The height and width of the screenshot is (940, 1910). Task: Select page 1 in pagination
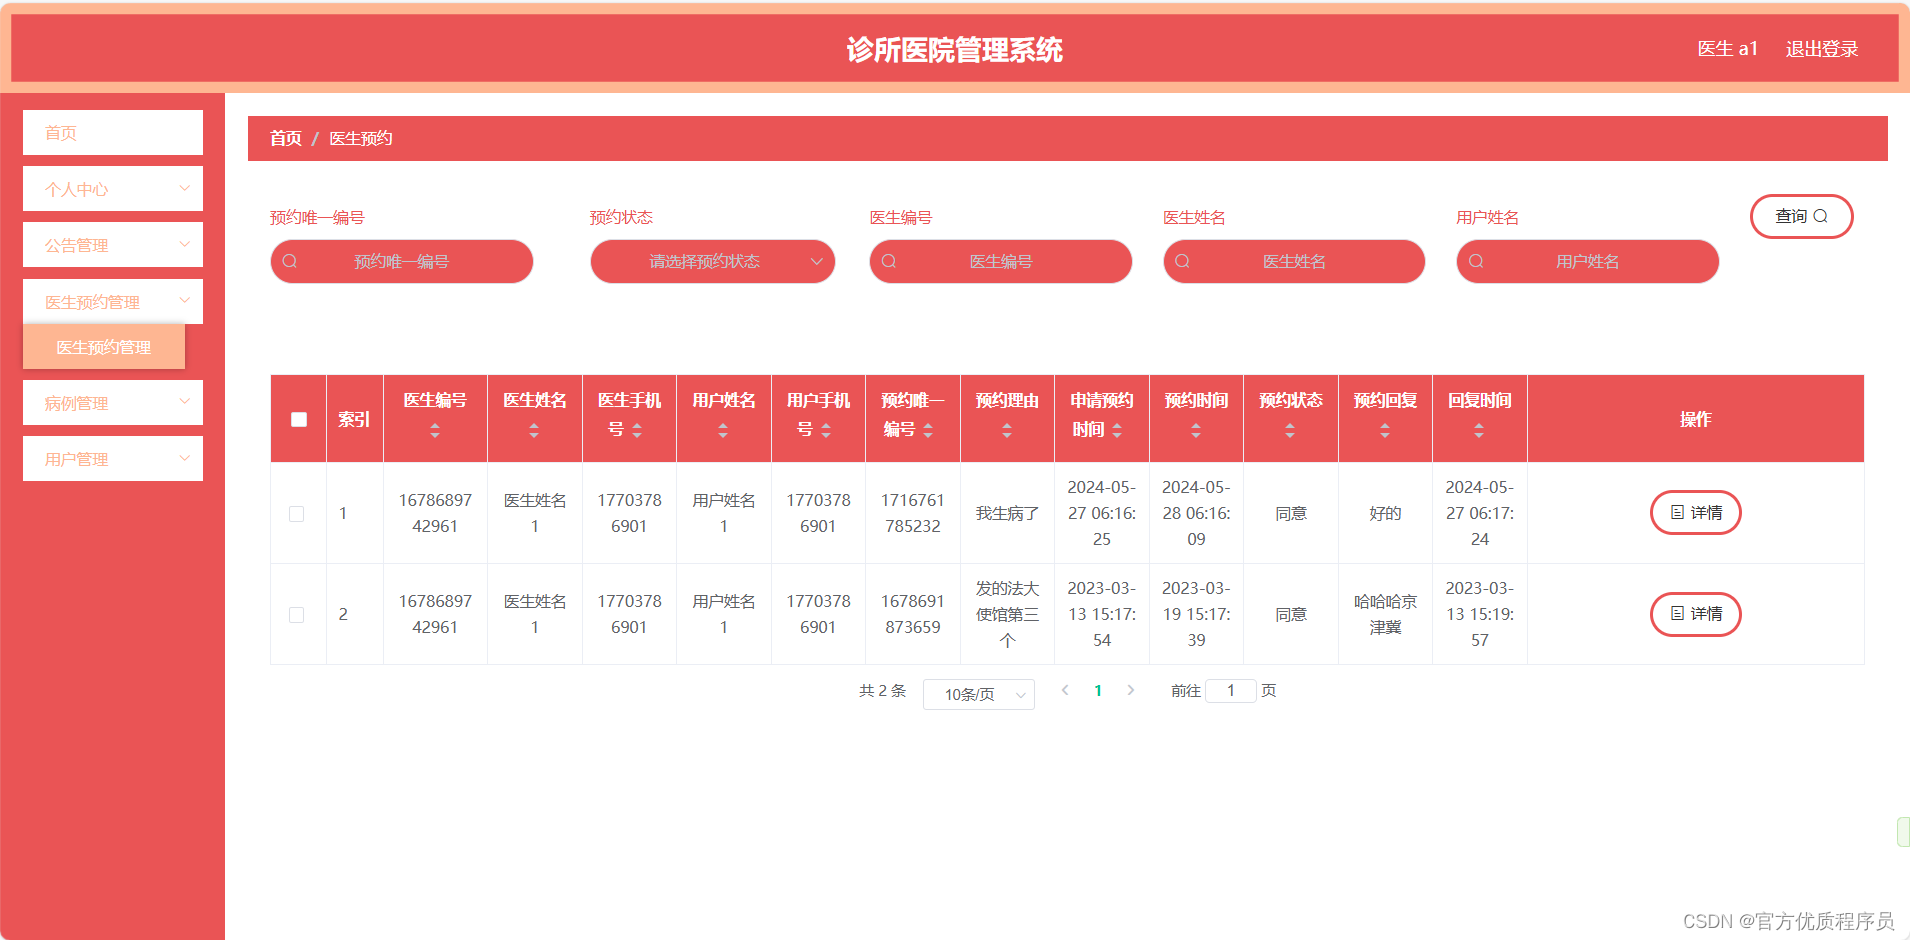click(1098, 690)
